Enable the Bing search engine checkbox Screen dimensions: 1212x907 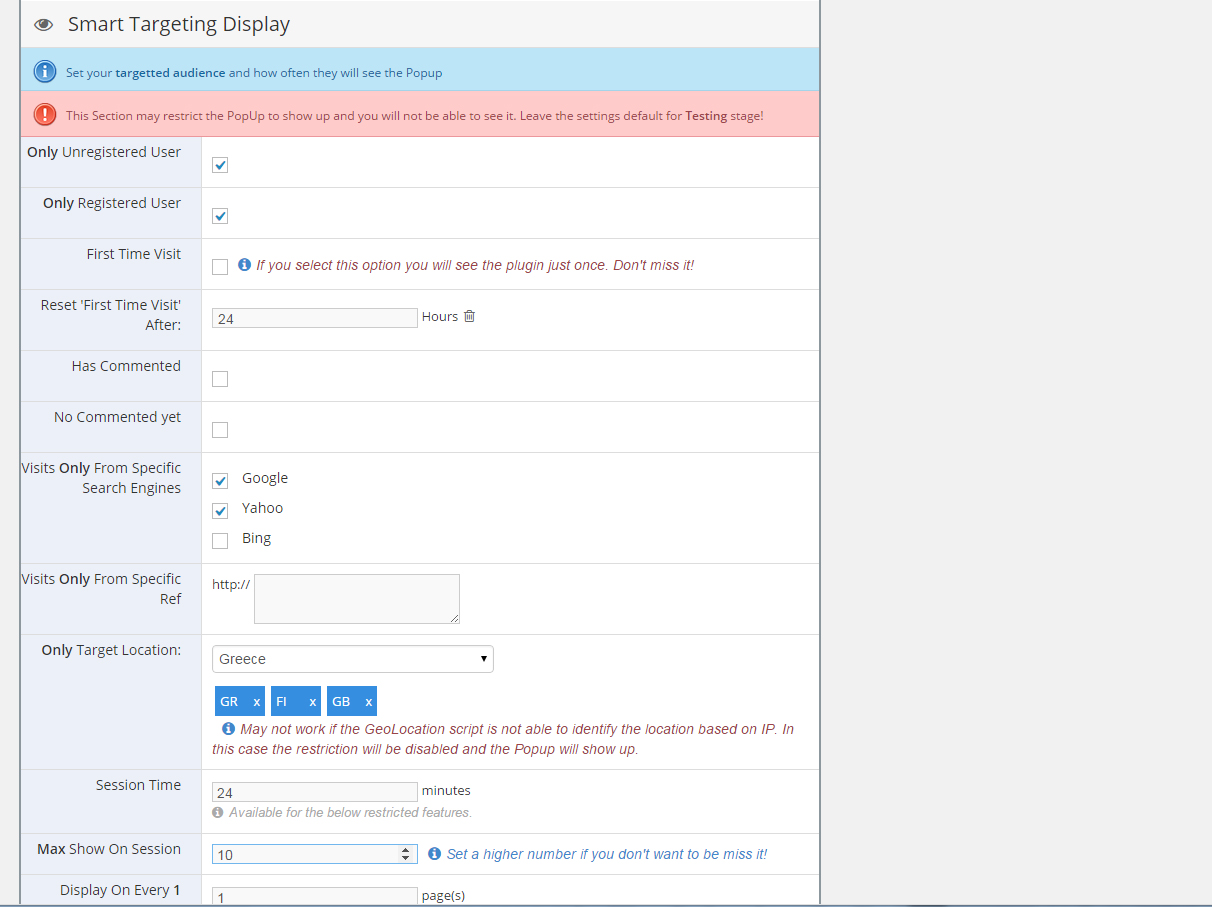[220, 541]
